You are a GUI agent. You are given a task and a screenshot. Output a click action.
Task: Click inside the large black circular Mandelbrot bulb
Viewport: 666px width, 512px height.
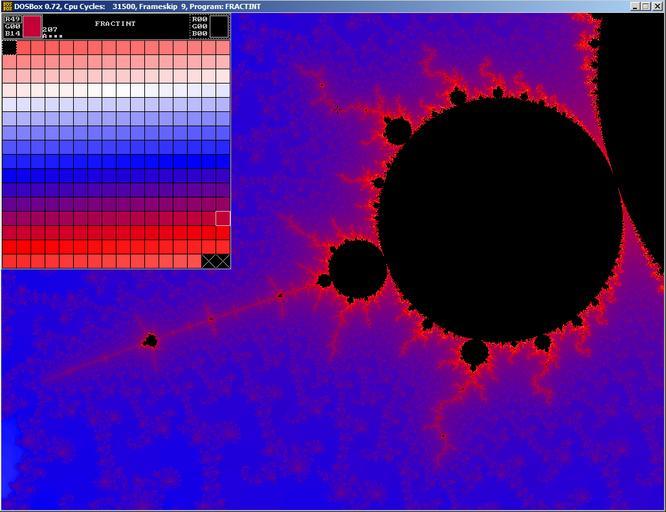pos(500,215)
